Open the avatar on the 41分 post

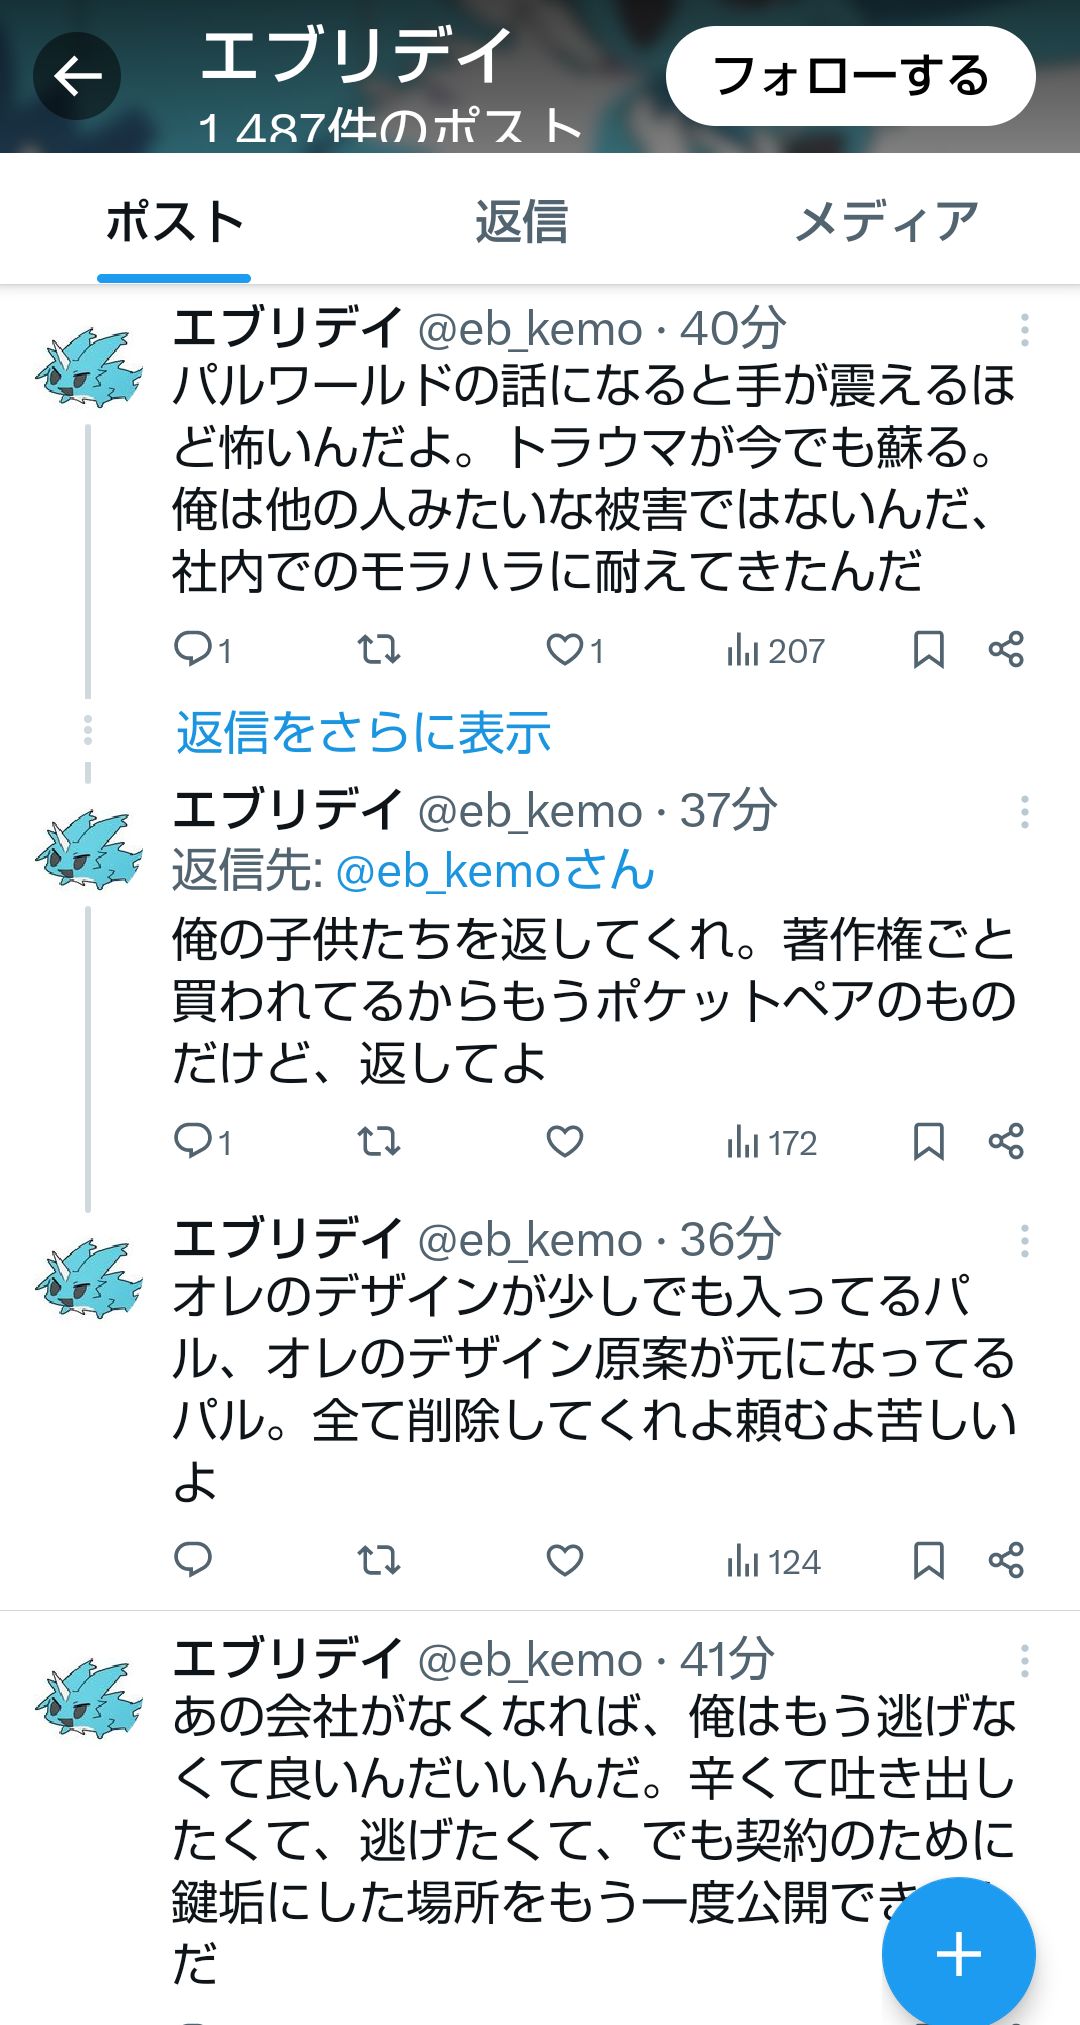pyautogui.click(x=88, y=1698)
